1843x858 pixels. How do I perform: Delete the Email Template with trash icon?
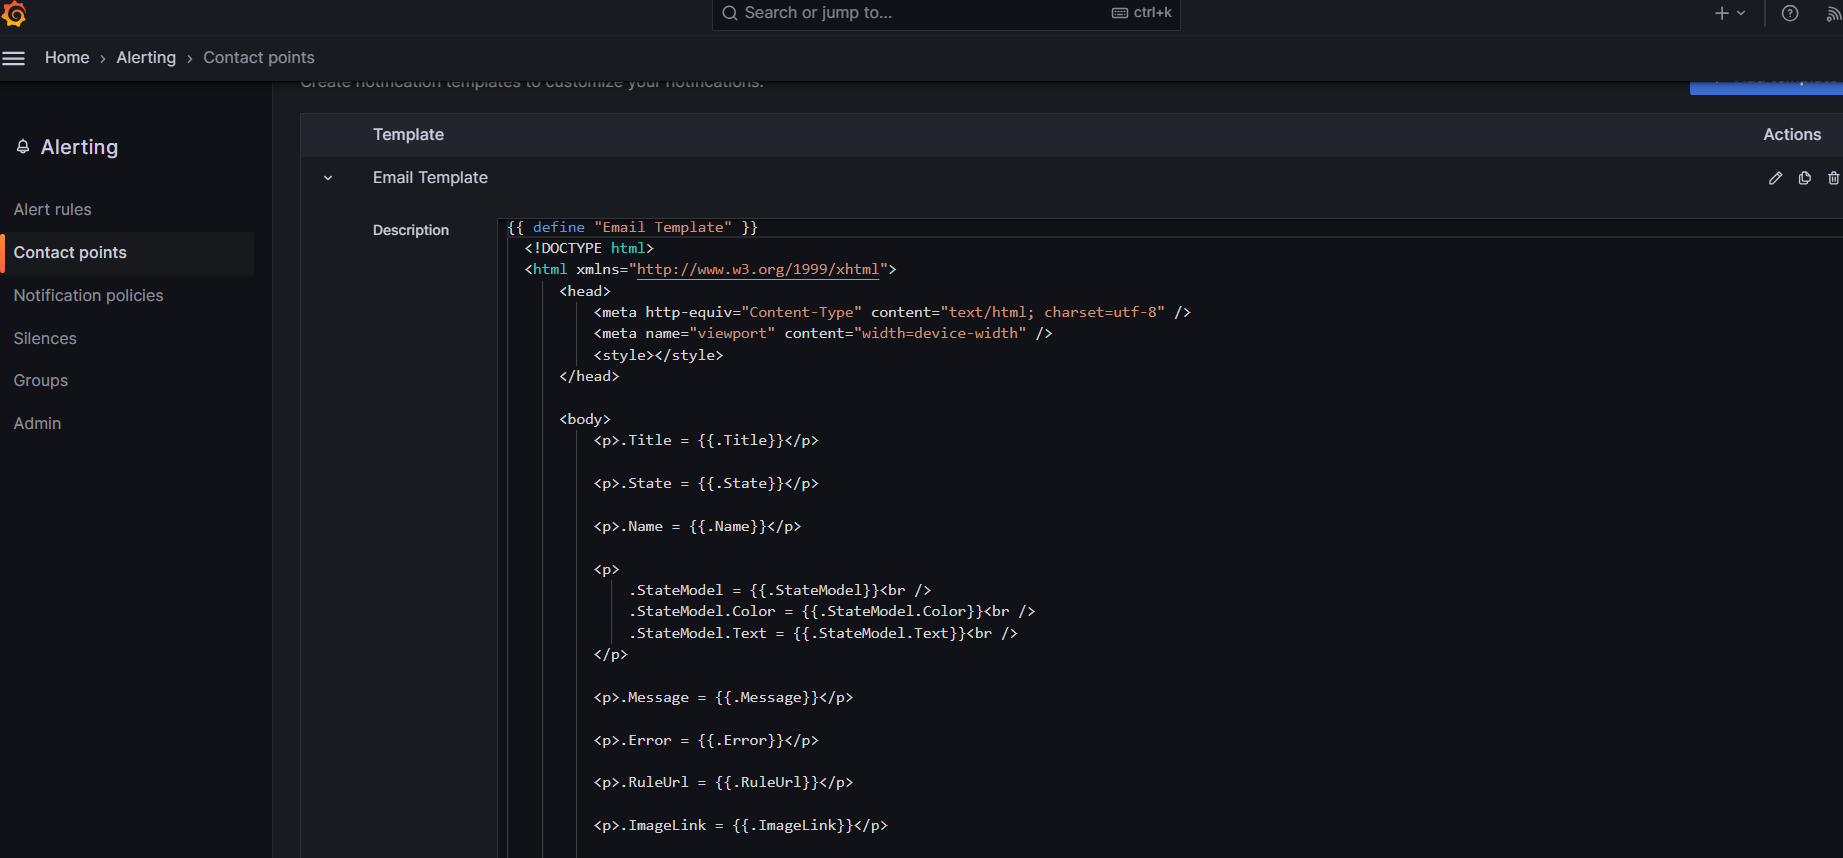click(1834, 178)
